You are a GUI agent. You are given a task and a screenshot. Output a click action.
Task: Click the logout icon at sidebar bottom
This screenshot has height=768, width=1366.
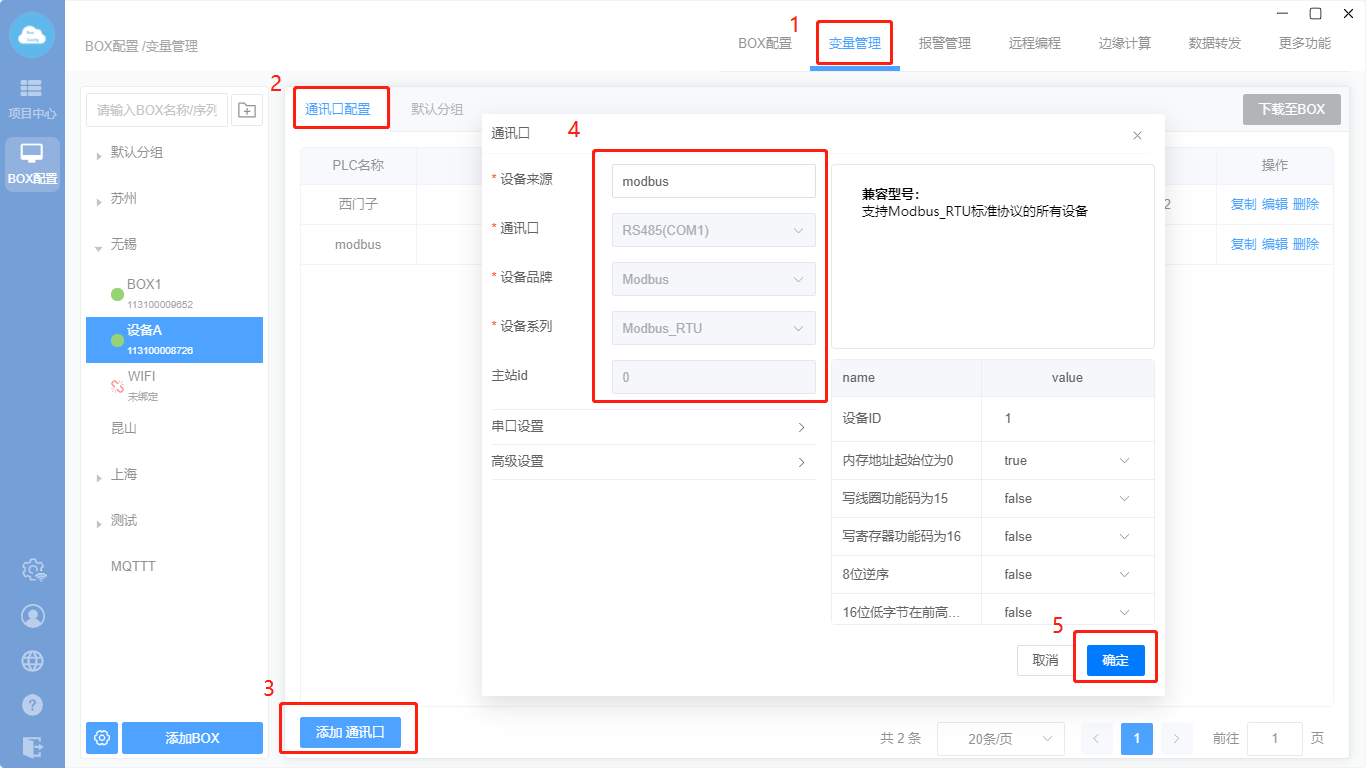(33, 746)
